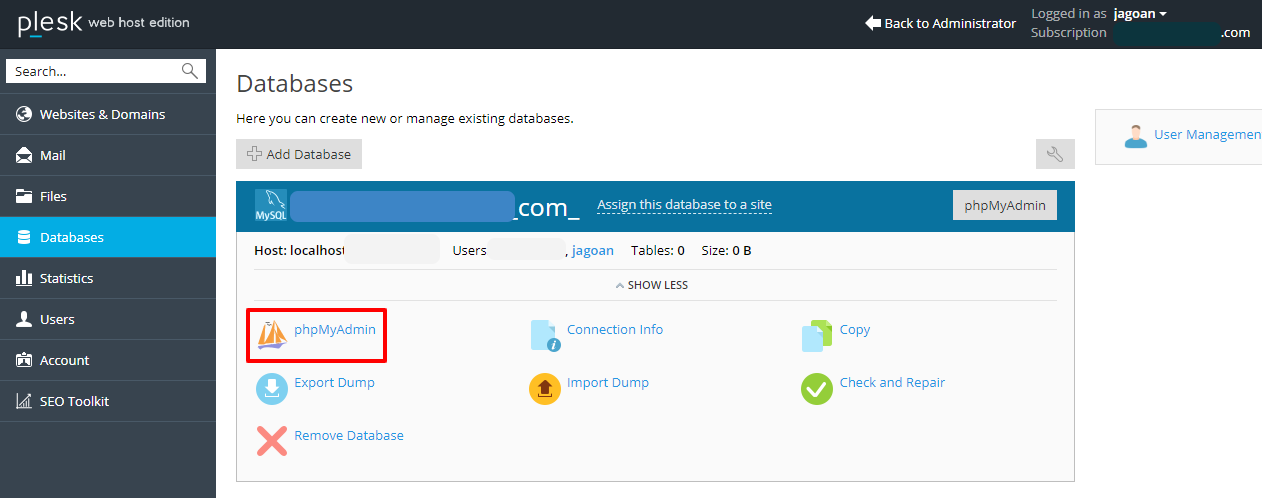The height and width of the screenshot is (498, 1262).
Task: Click the Check and Repair checkmark icon
Action: pyautogui.click(x=817, y=388)
